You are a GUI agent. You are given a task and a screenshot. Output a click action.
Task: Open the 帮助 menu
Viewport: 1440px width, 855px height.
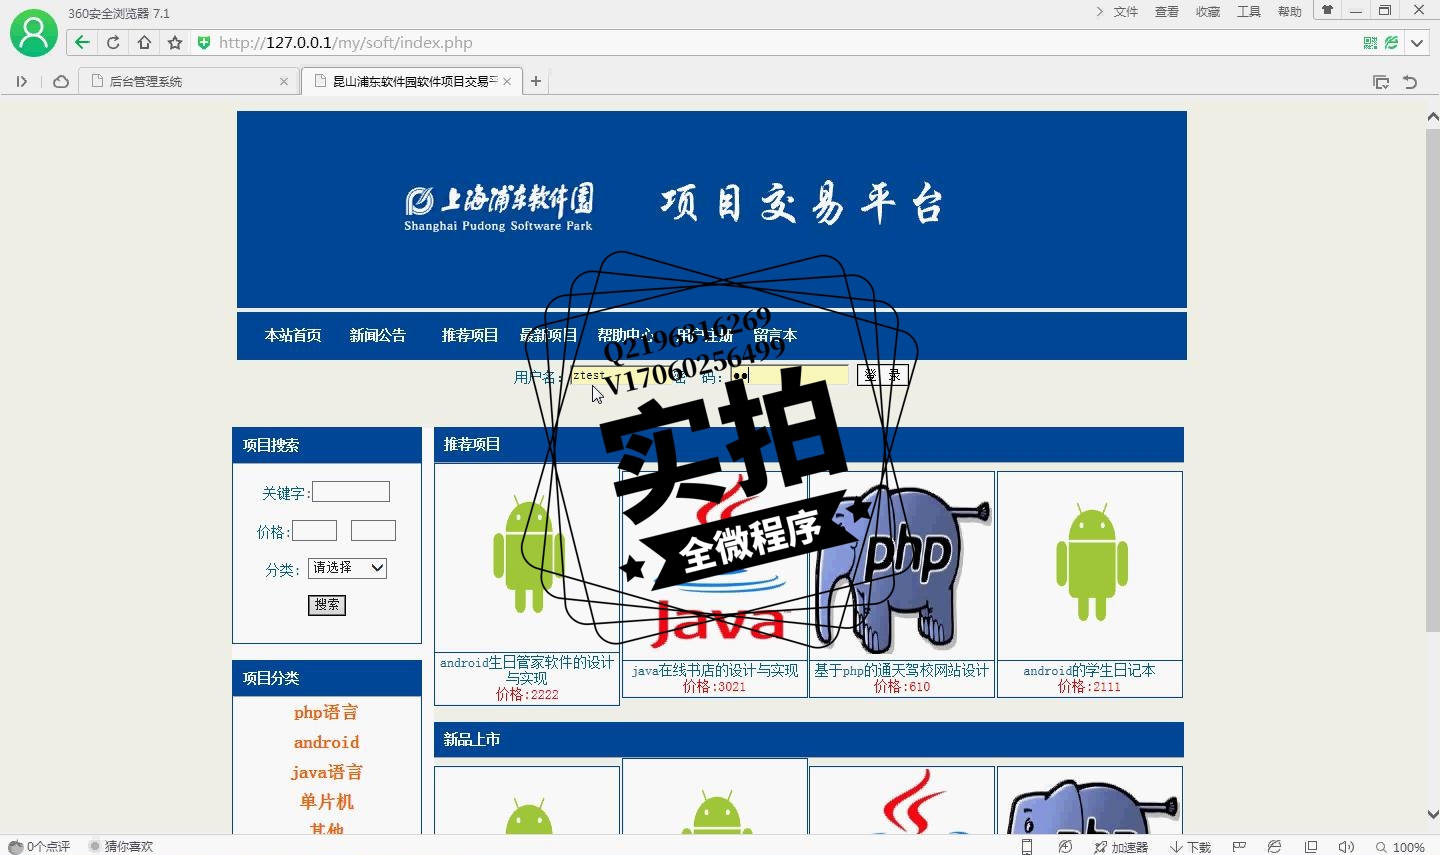coord(1290,12)
